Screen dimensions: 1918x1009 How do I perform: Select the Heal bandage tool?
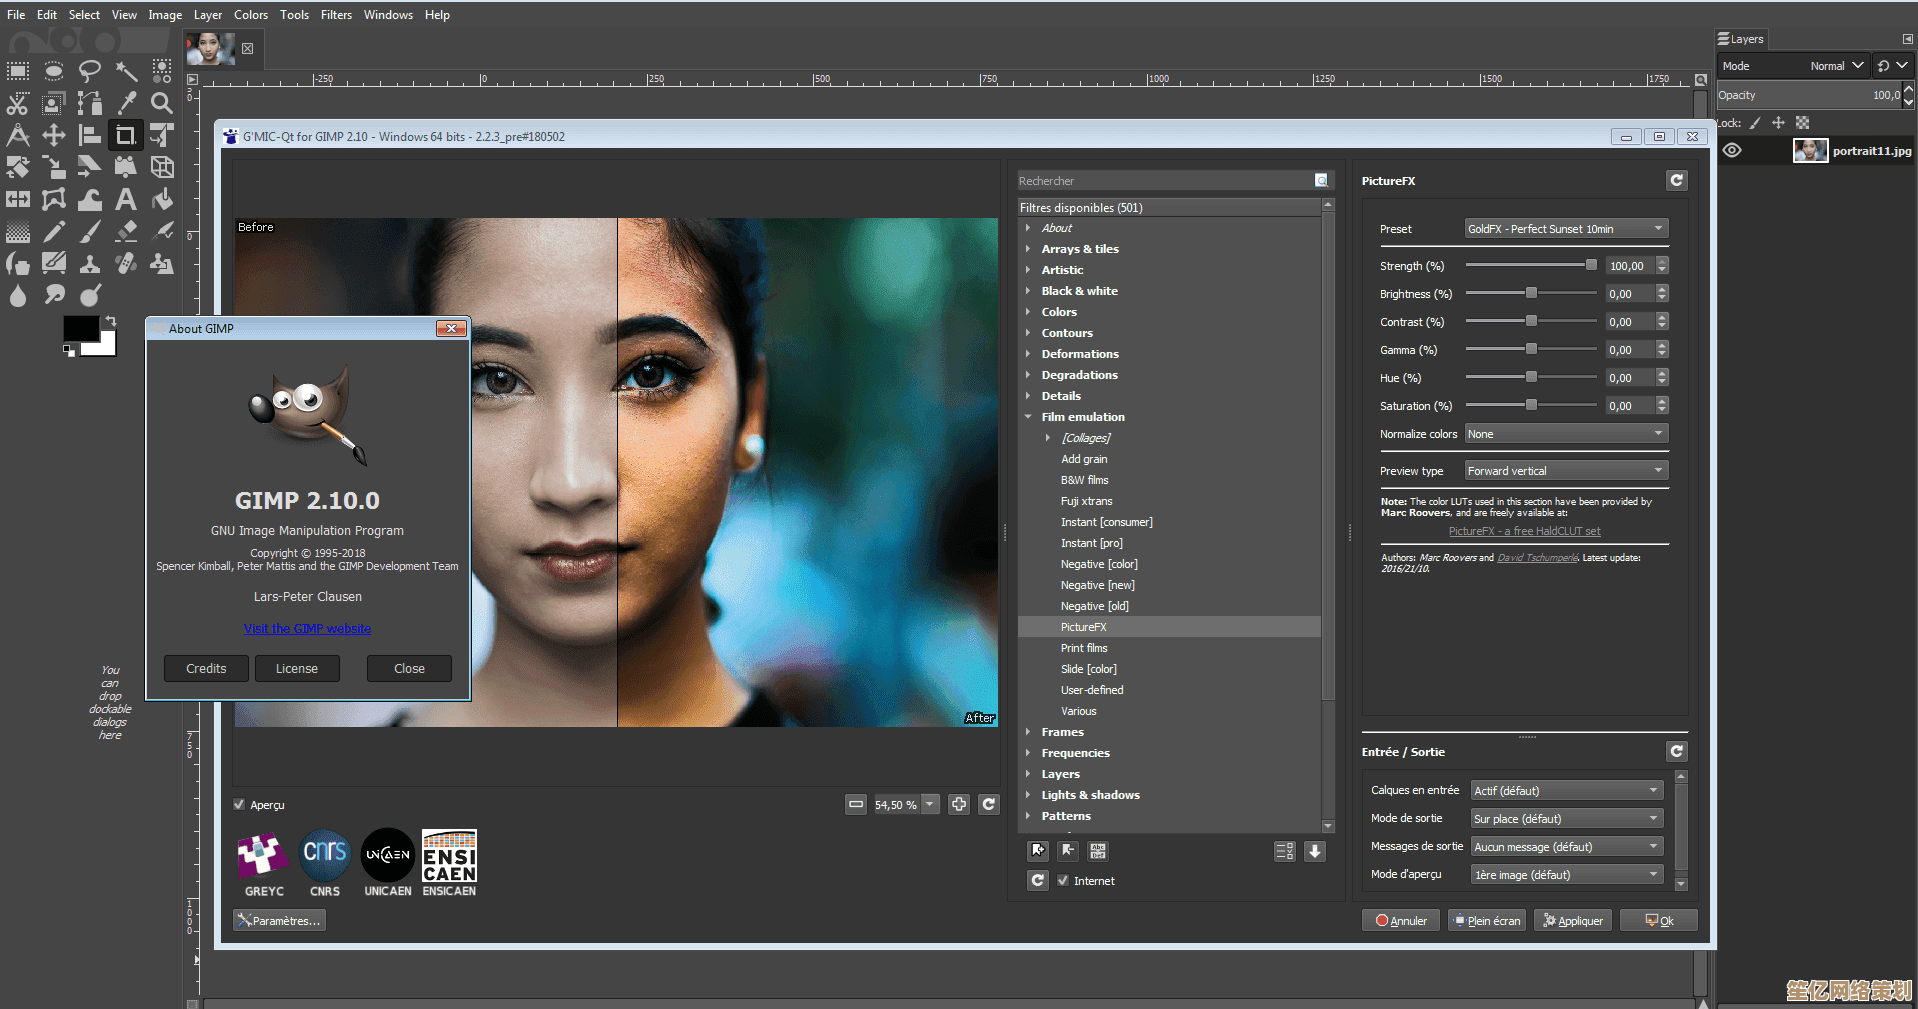click(126, 263)
